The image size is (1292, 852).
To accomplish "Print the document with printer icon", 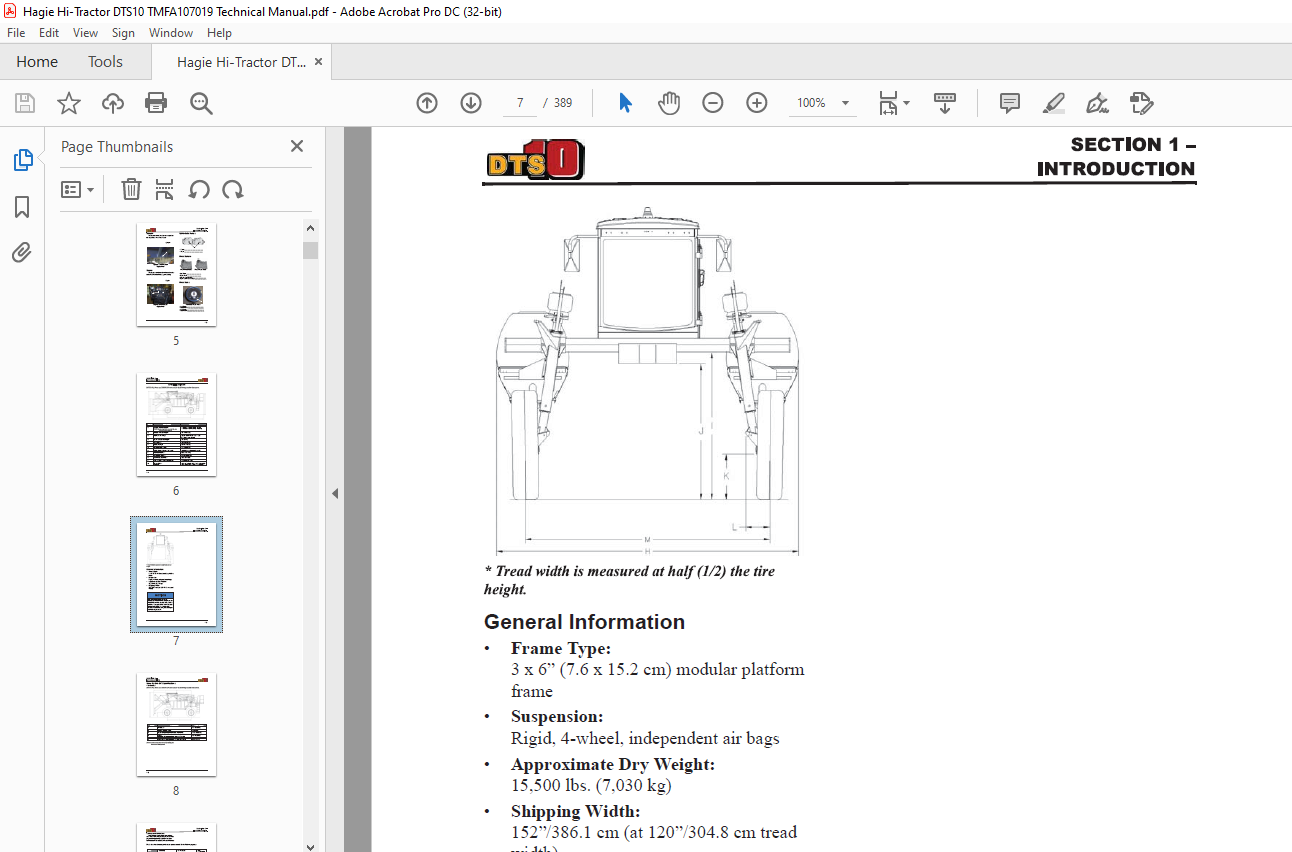I will [156, 103].
